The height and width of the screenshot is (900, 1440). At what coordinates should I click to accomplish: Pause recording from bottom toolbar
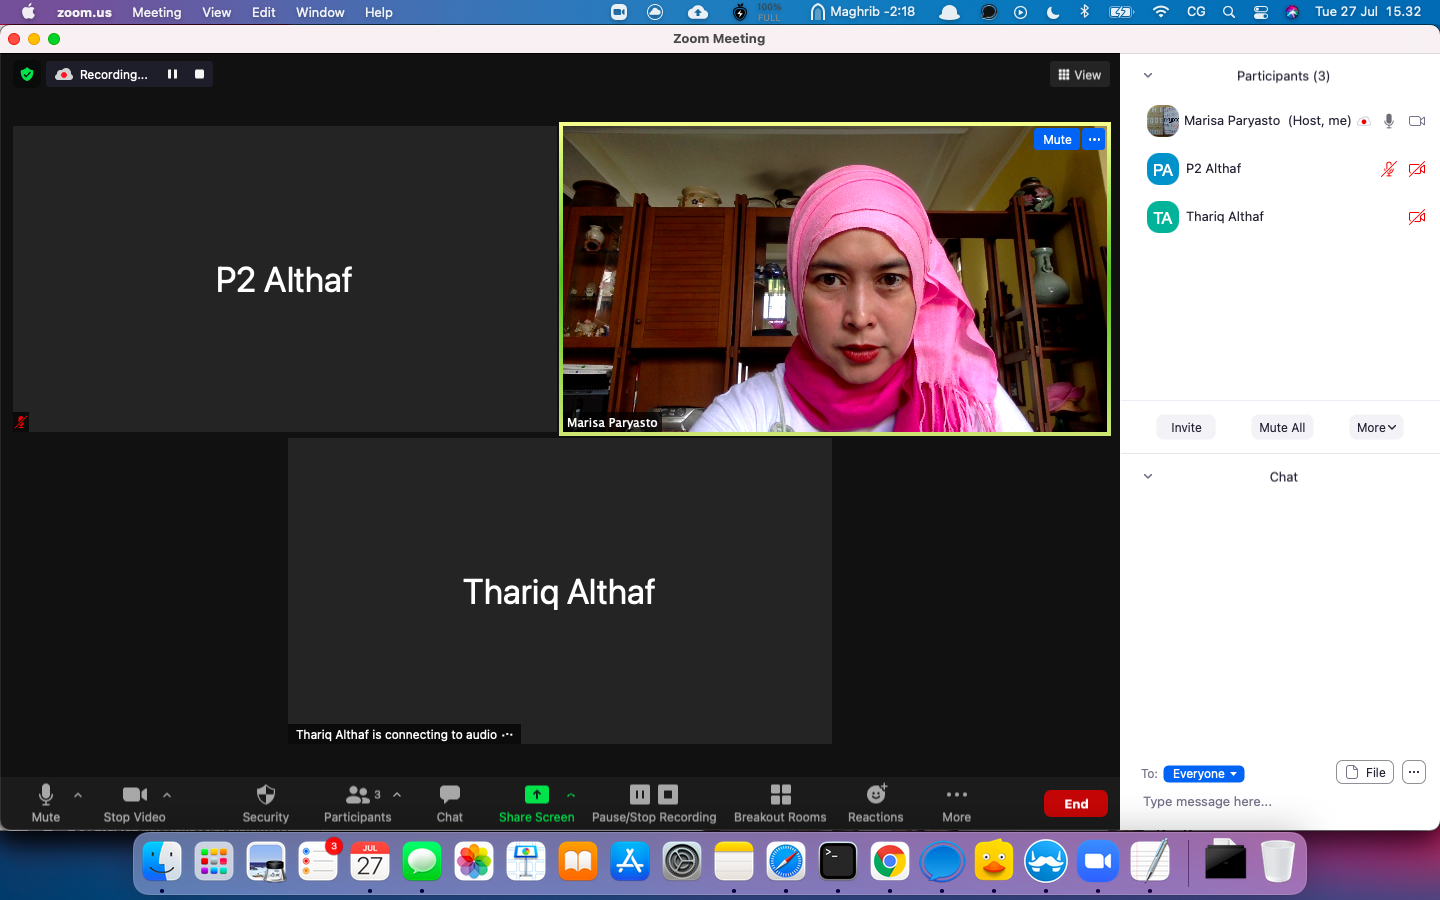pyautogui.click(x=640, y=795)
